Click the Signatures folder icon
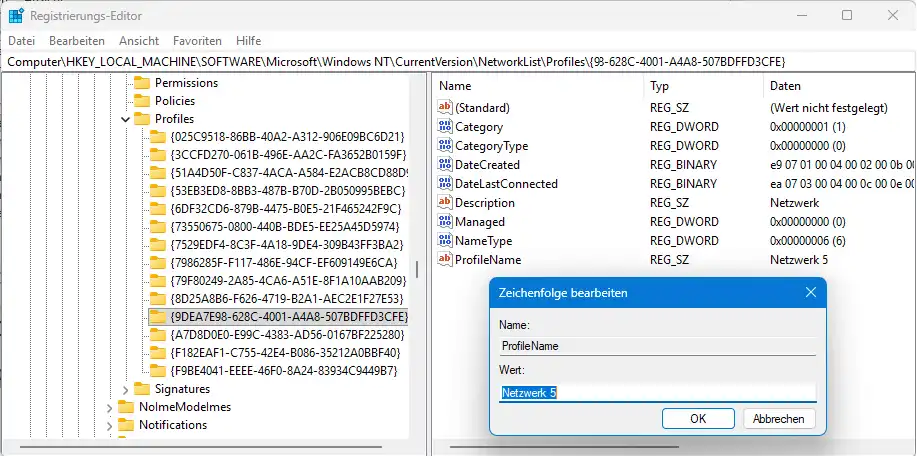The image size is (917, 456). (x=142, y=389)
